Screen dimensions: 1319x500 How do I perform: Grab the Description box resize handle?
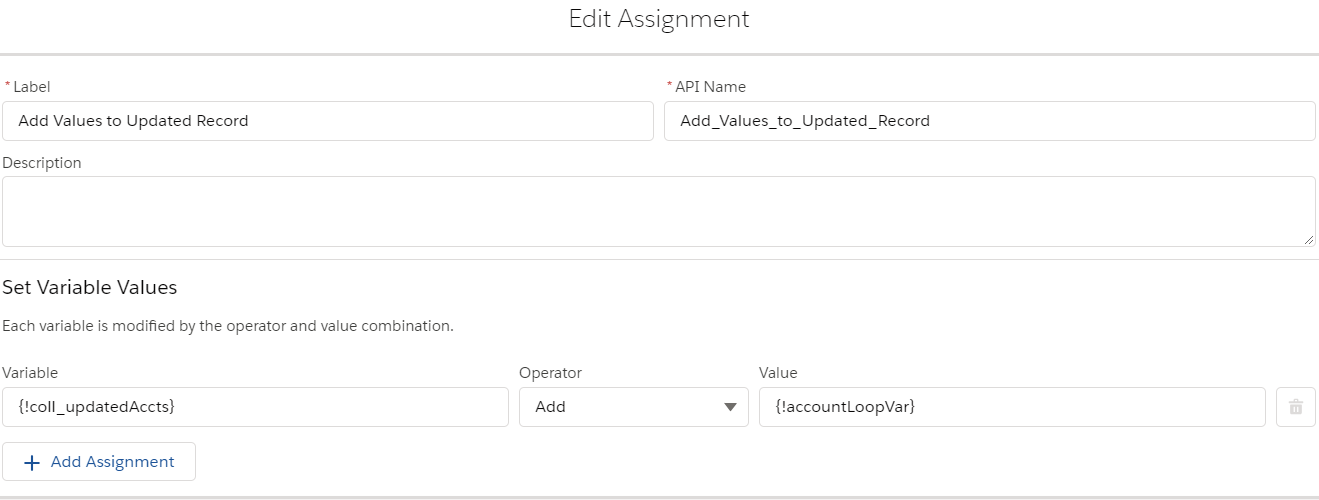click(1309, 240)
